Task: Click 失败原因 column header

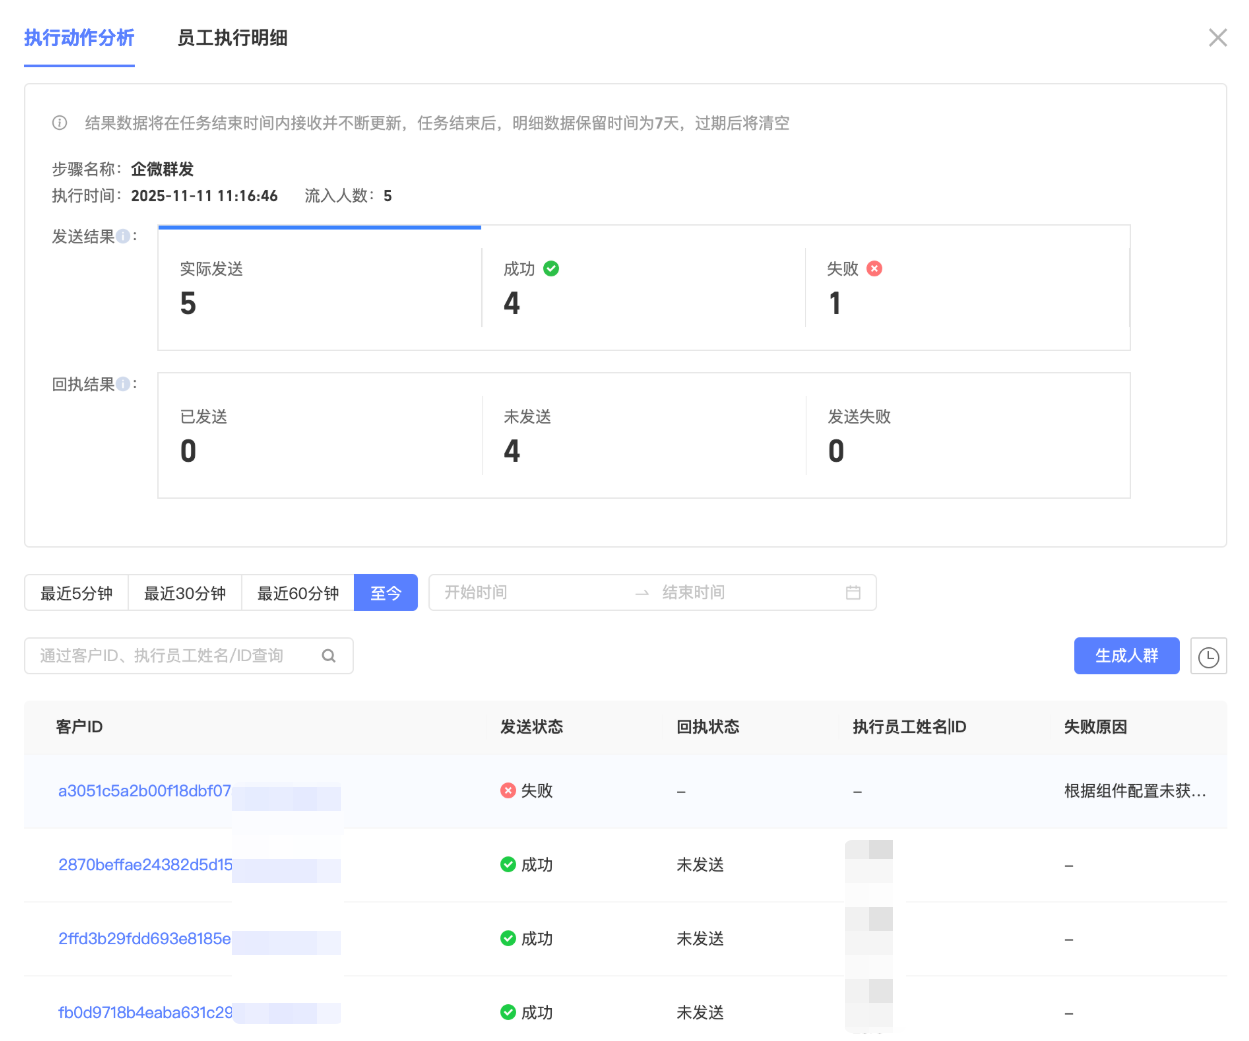Action: [x=1096, y=727]
